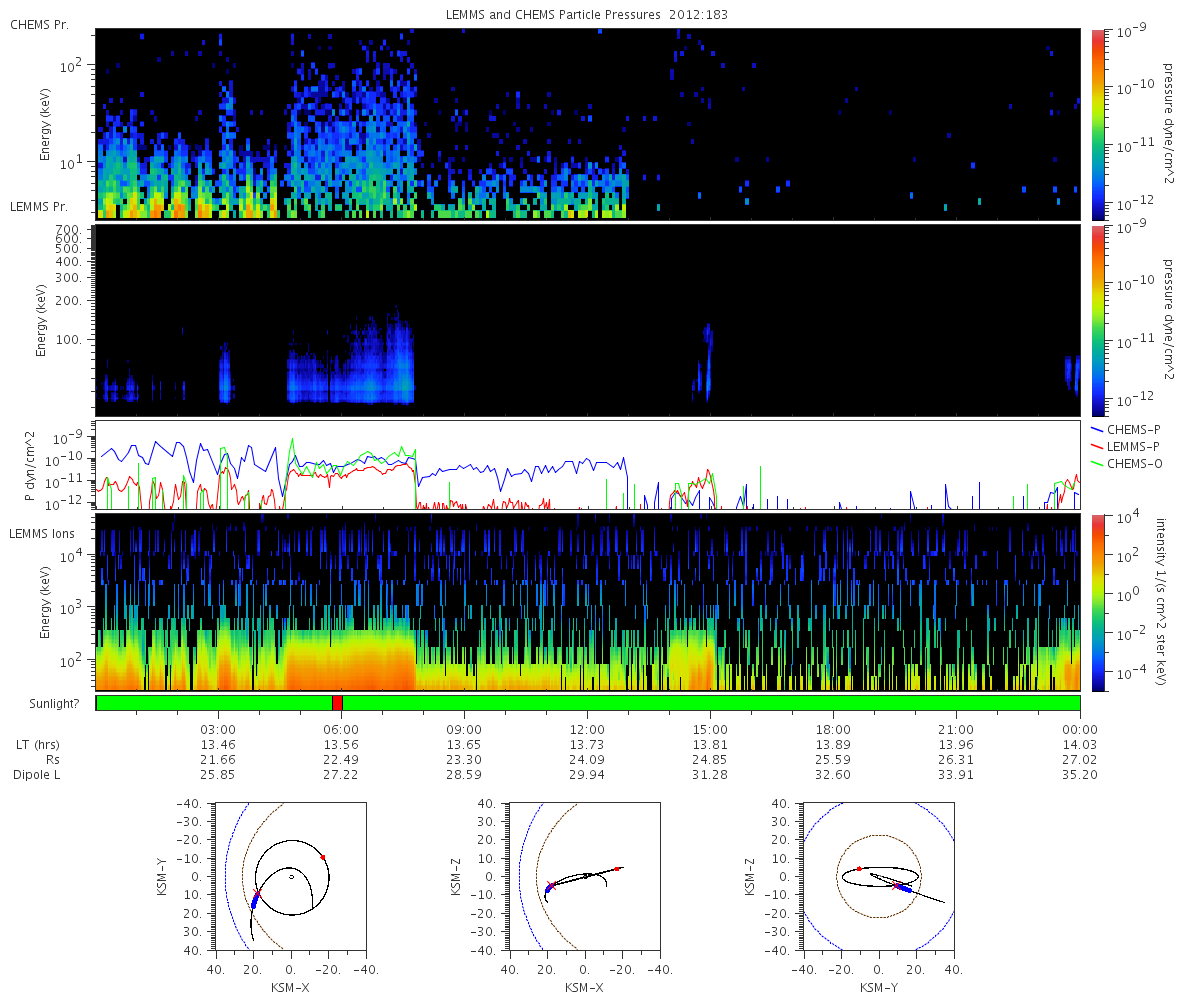Click the 'LT (hrs)' row label

click(x=36, y=745)
